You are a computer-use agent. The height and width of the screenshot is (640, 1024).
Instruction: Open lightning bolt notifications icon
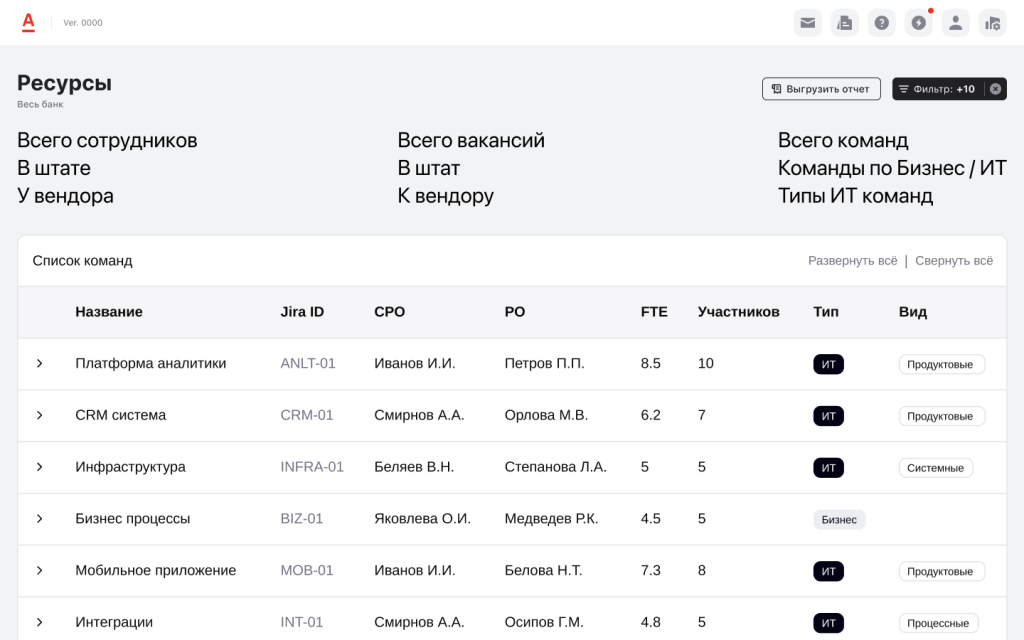(x=918, y=23)
